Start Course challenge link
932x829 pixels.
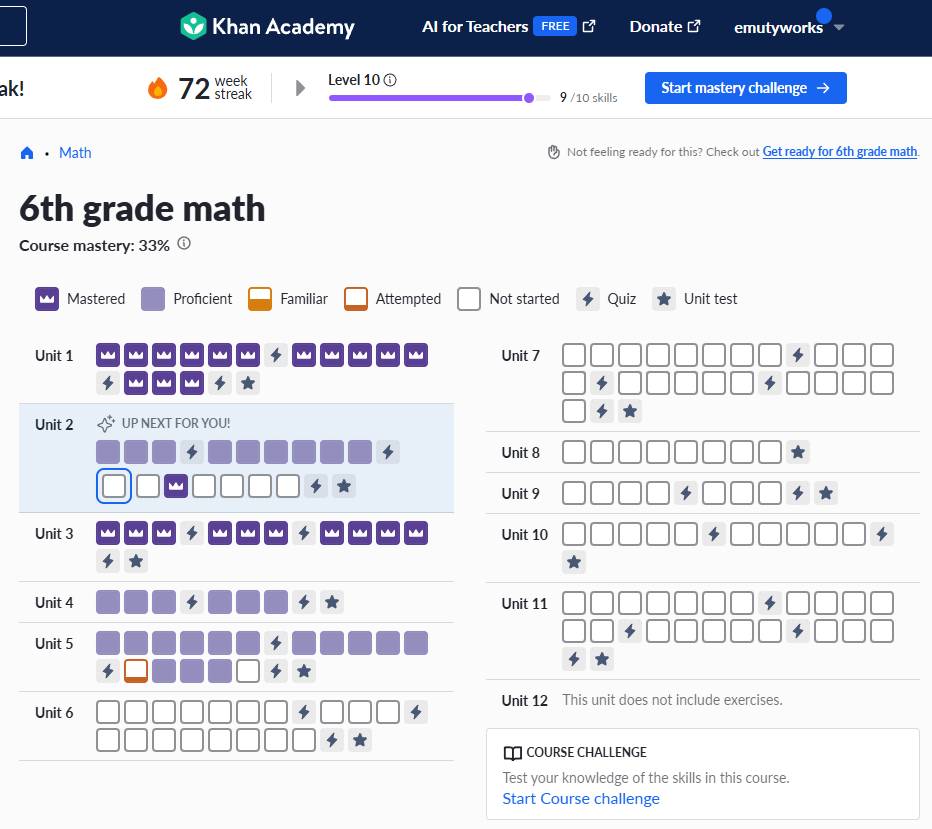(x=581, y=799)
